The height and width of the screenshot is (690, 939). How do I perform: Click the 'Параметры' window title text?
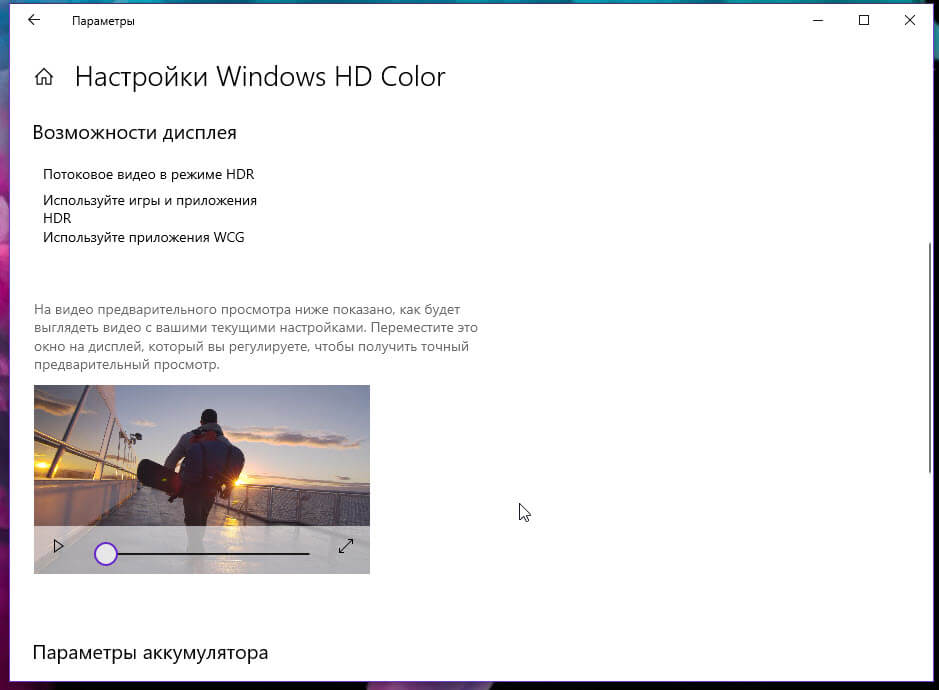point(103,21)
